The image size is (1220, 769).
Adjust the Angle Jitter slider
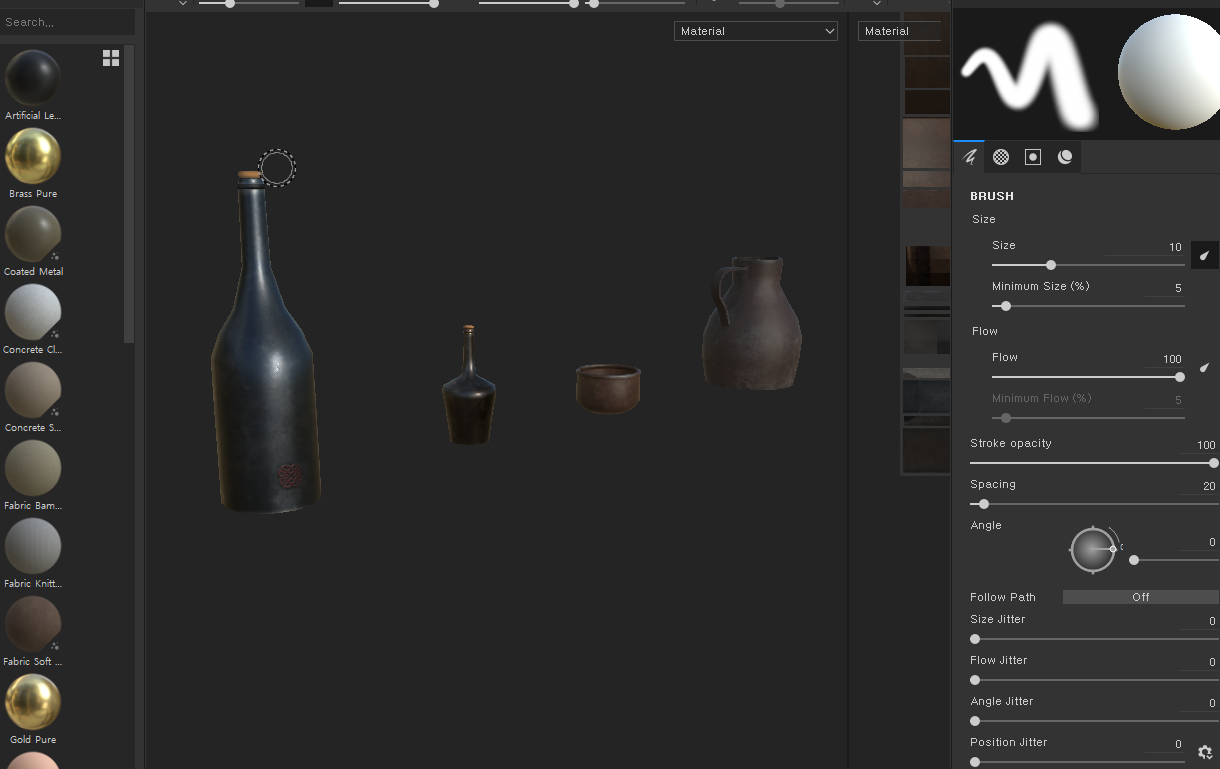[x=1094, y=721]
